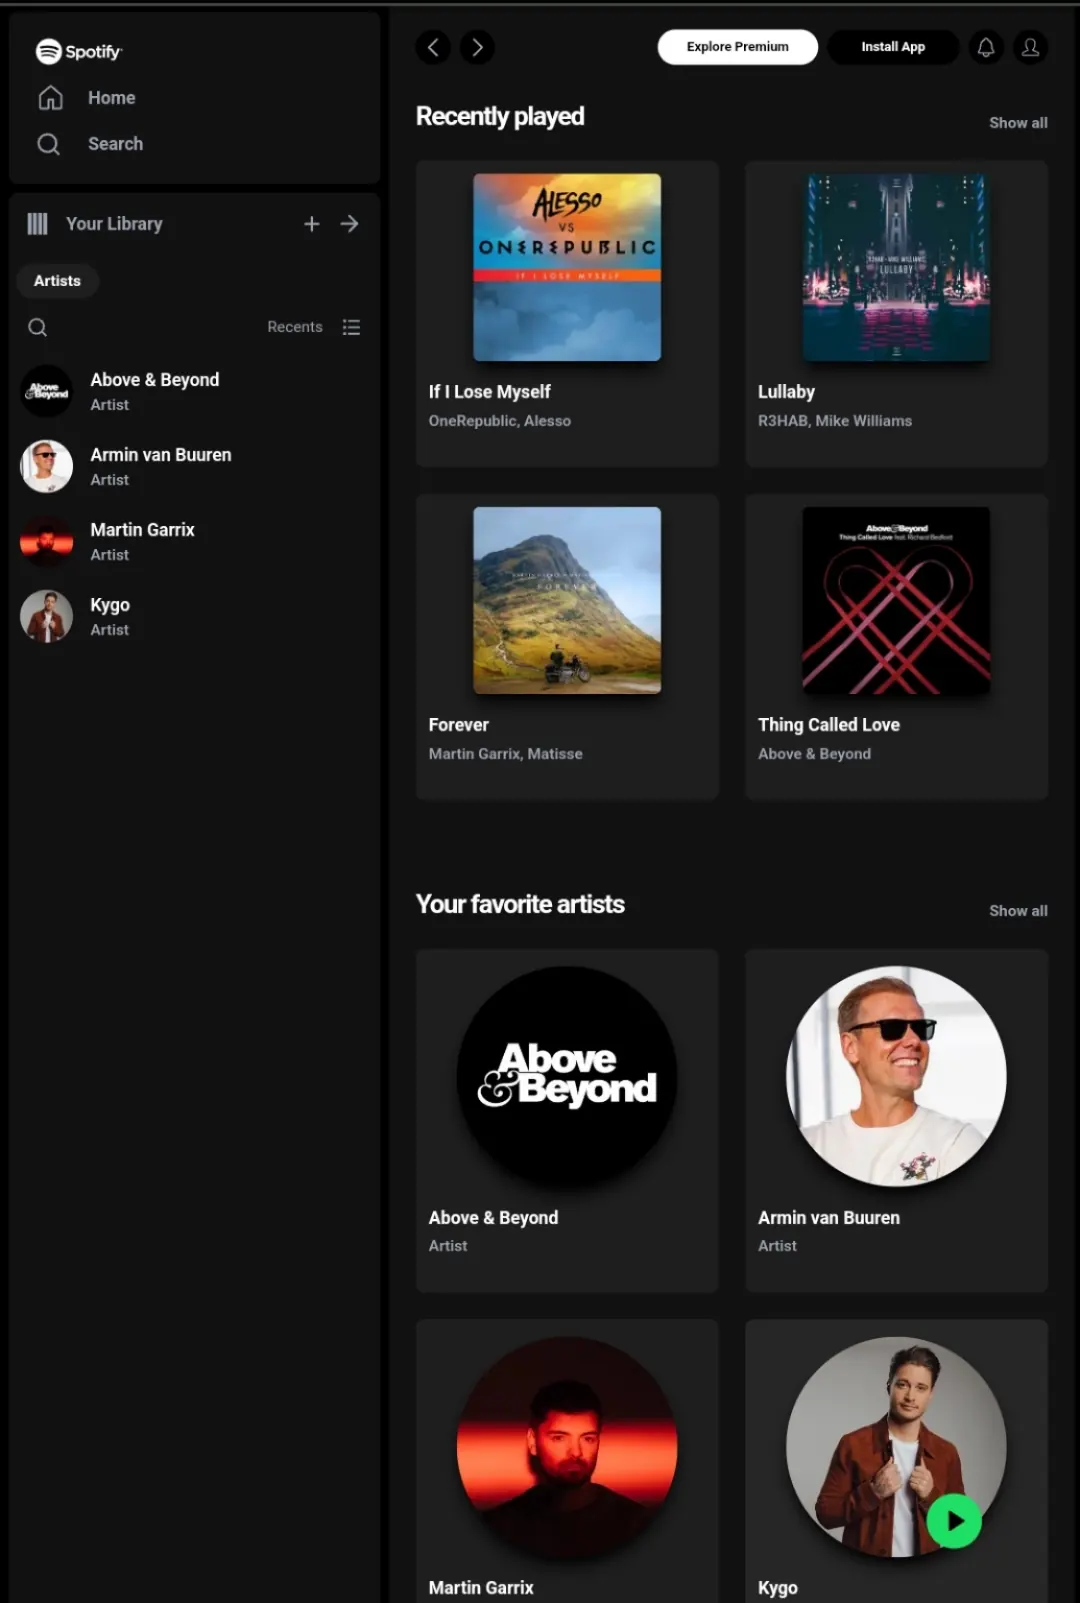
Task: Expand Your Library with the arrow icon
Action: (x=349, y=224)
